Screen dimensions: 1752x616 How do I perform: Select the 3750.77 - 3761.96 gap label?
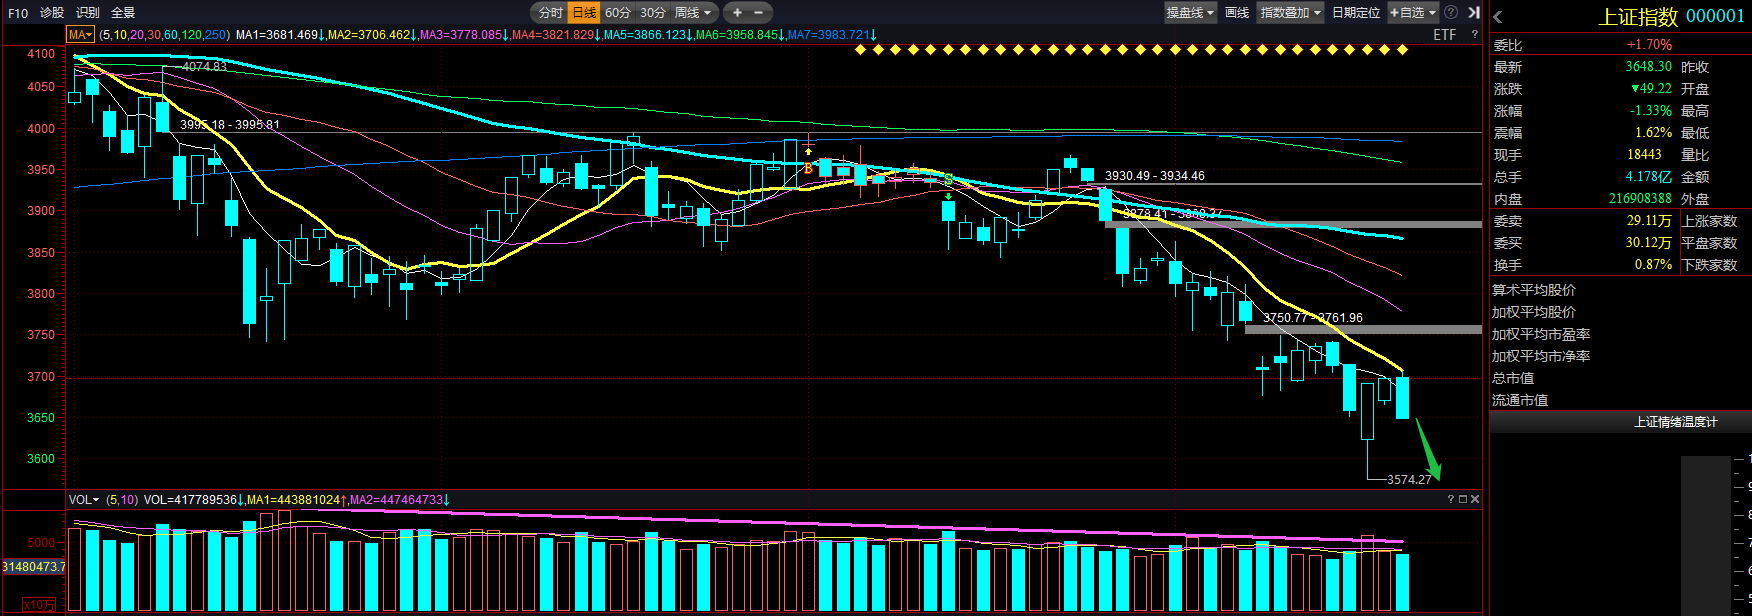[1313, 318]
